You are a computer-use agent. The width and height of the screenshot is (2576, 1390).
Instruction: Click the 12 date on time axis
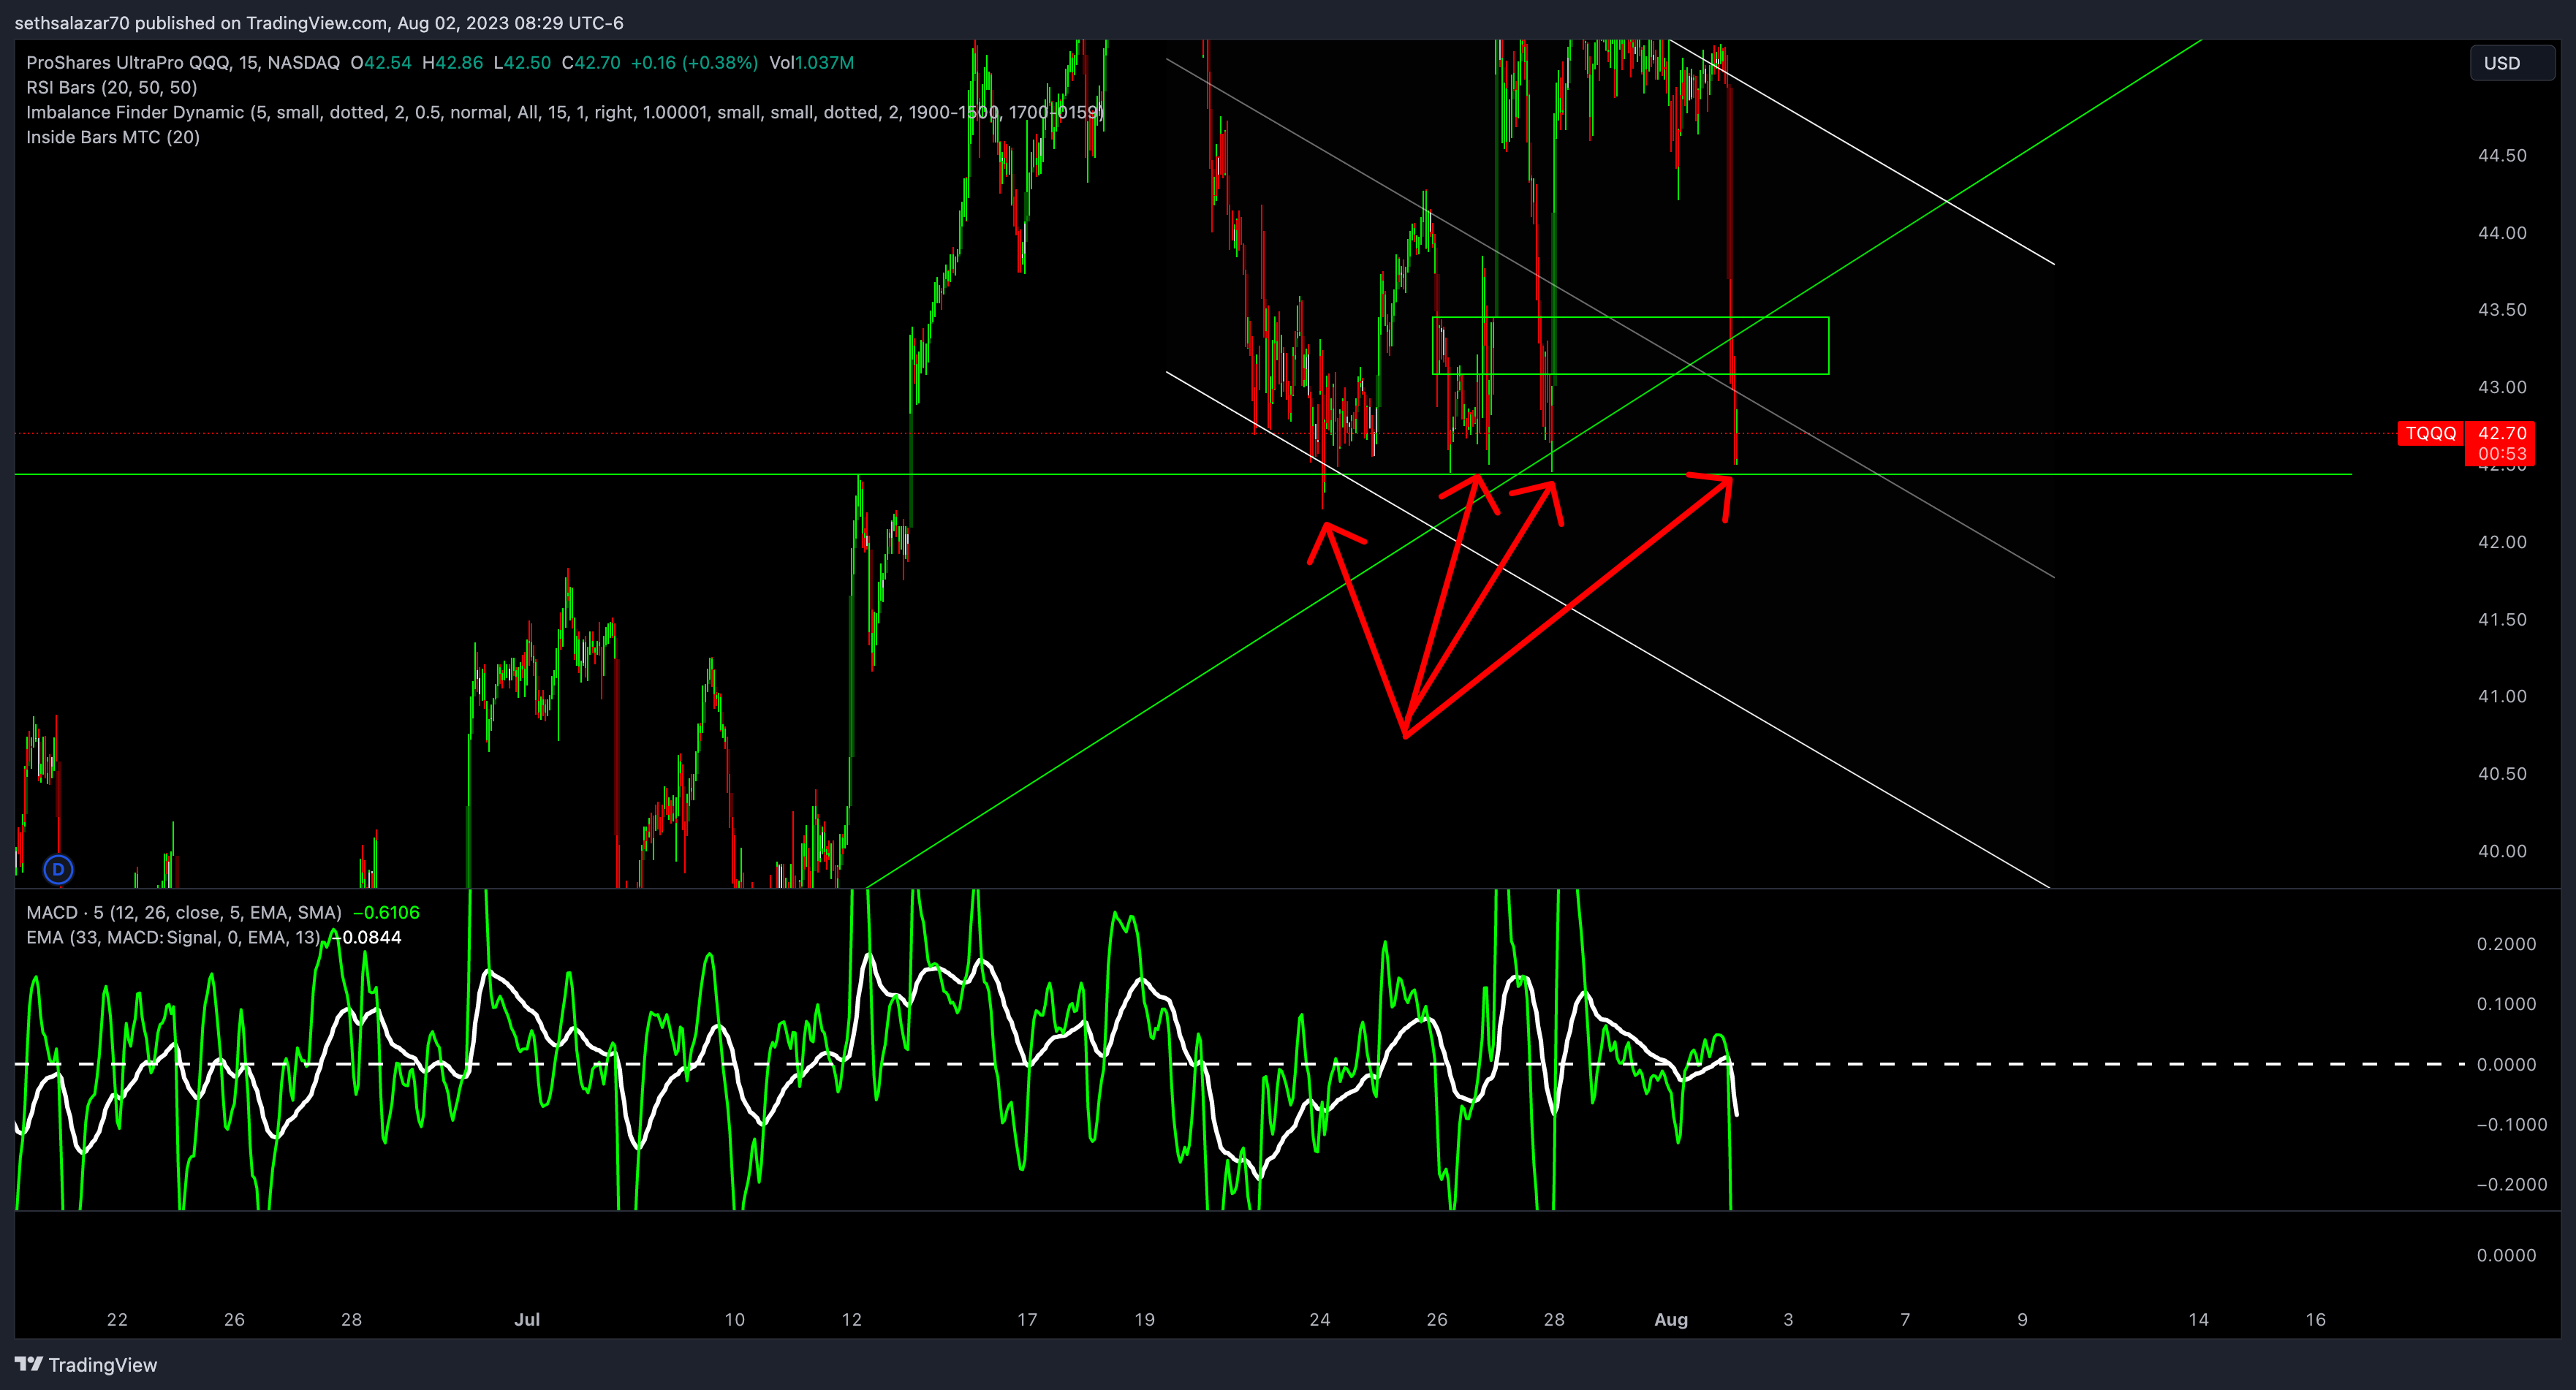pos(851,1319)
